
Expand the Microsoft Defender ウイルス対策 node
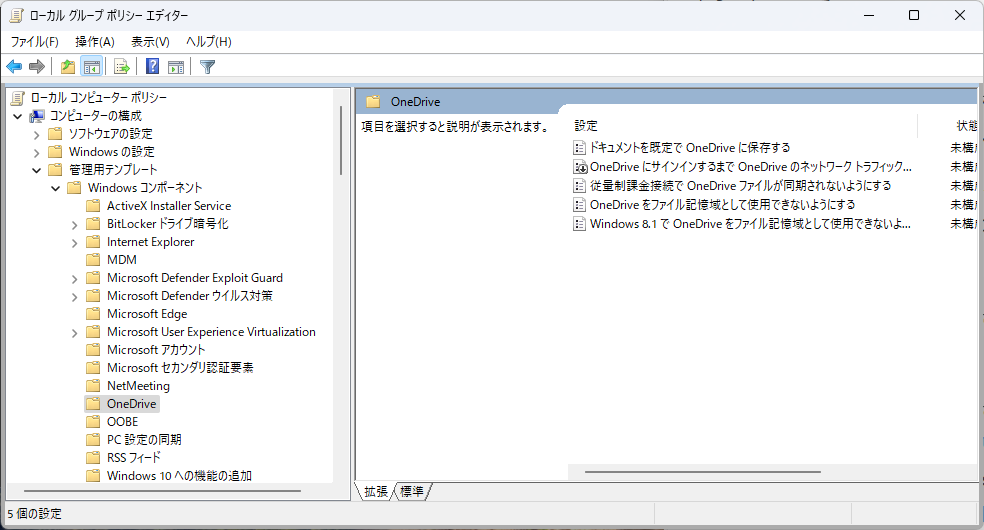[x=75, y=297]
